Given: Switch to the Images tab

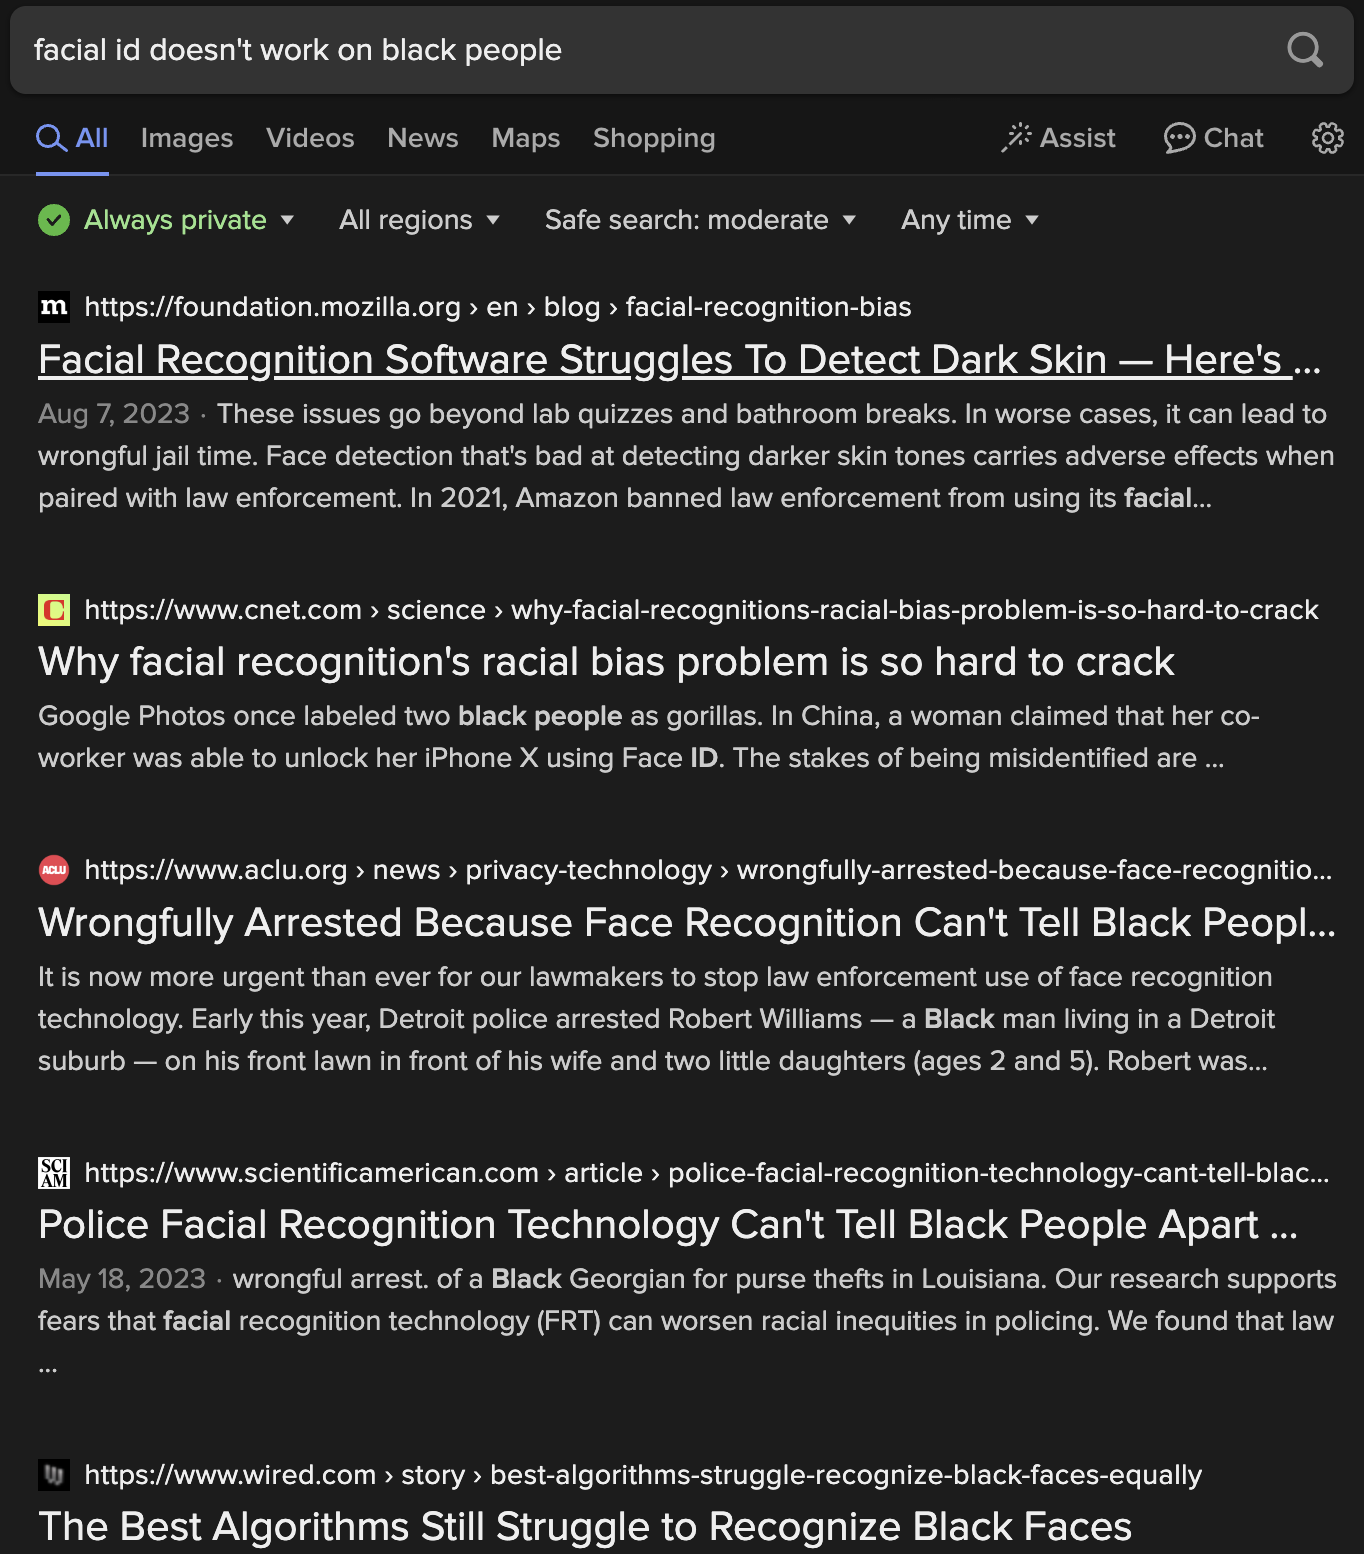Looking at the screenshot, I should pos(187,138).
